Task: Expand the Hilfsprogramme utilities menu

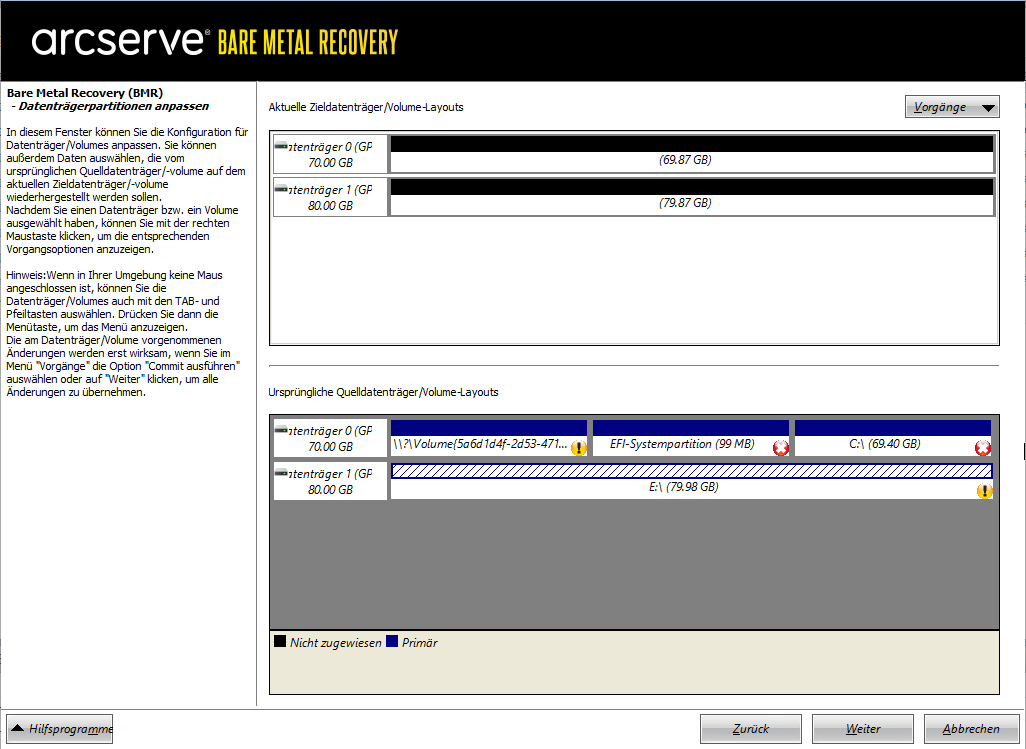Action: [60, 729]
